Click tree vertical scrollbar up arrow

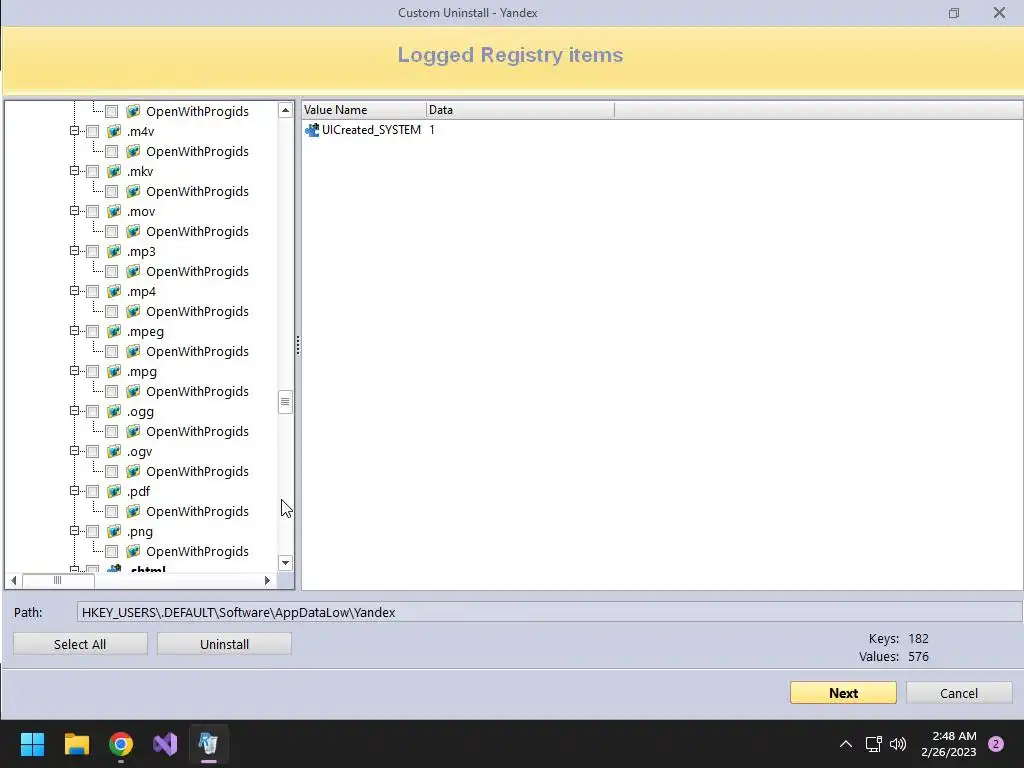tap(285, 110)
